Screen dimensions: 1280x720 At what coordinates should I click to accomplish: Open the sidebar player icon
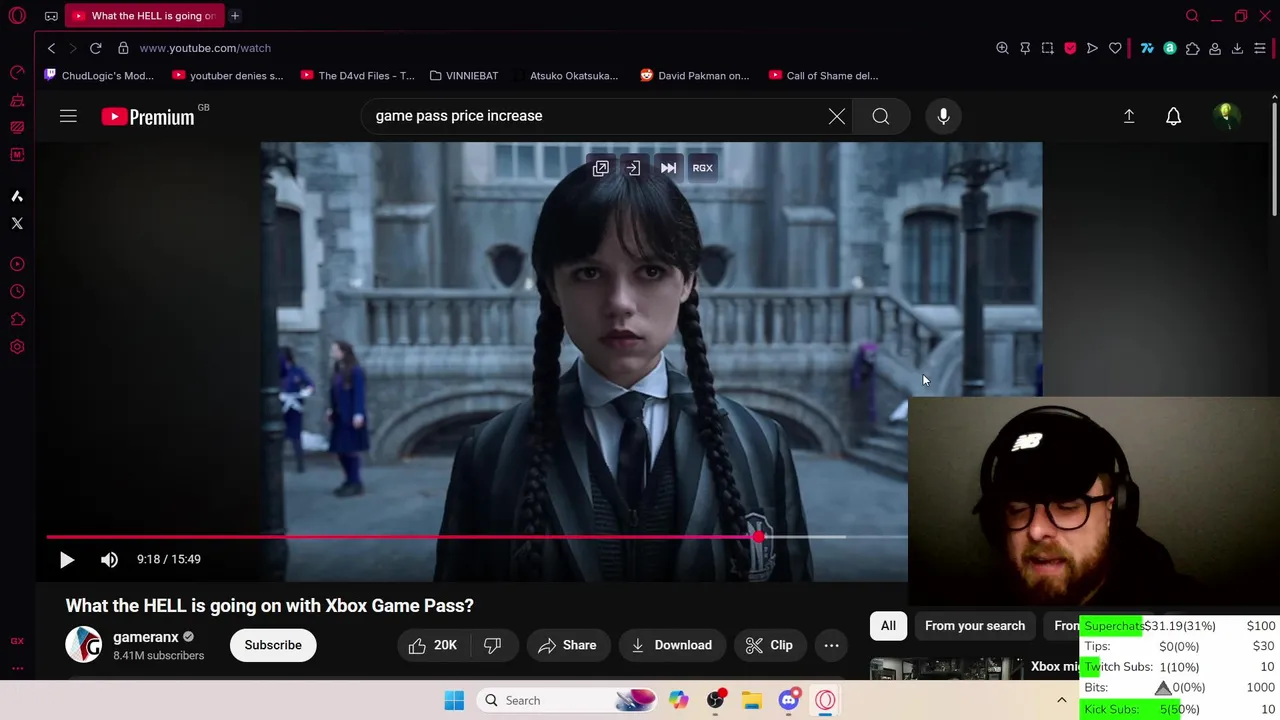[17, 265]
